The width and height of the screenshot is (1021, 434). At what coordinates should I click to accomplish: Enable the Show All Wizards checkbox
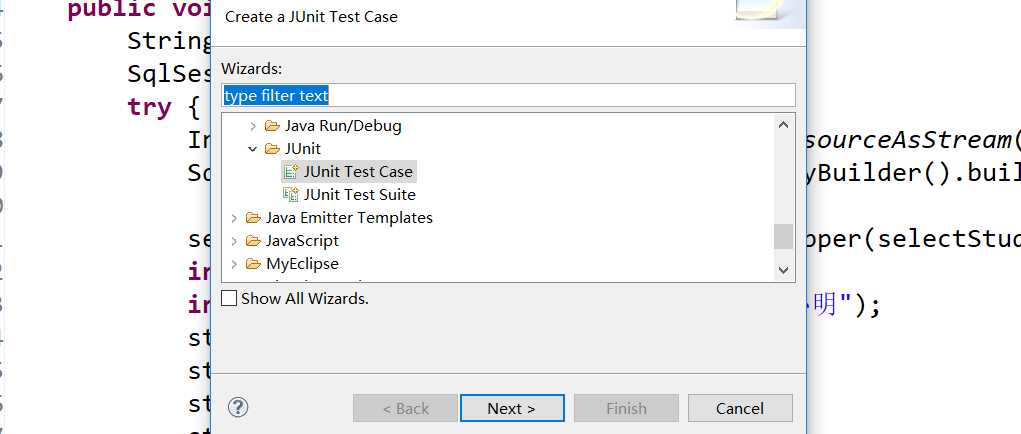click(x=229, y=299)
